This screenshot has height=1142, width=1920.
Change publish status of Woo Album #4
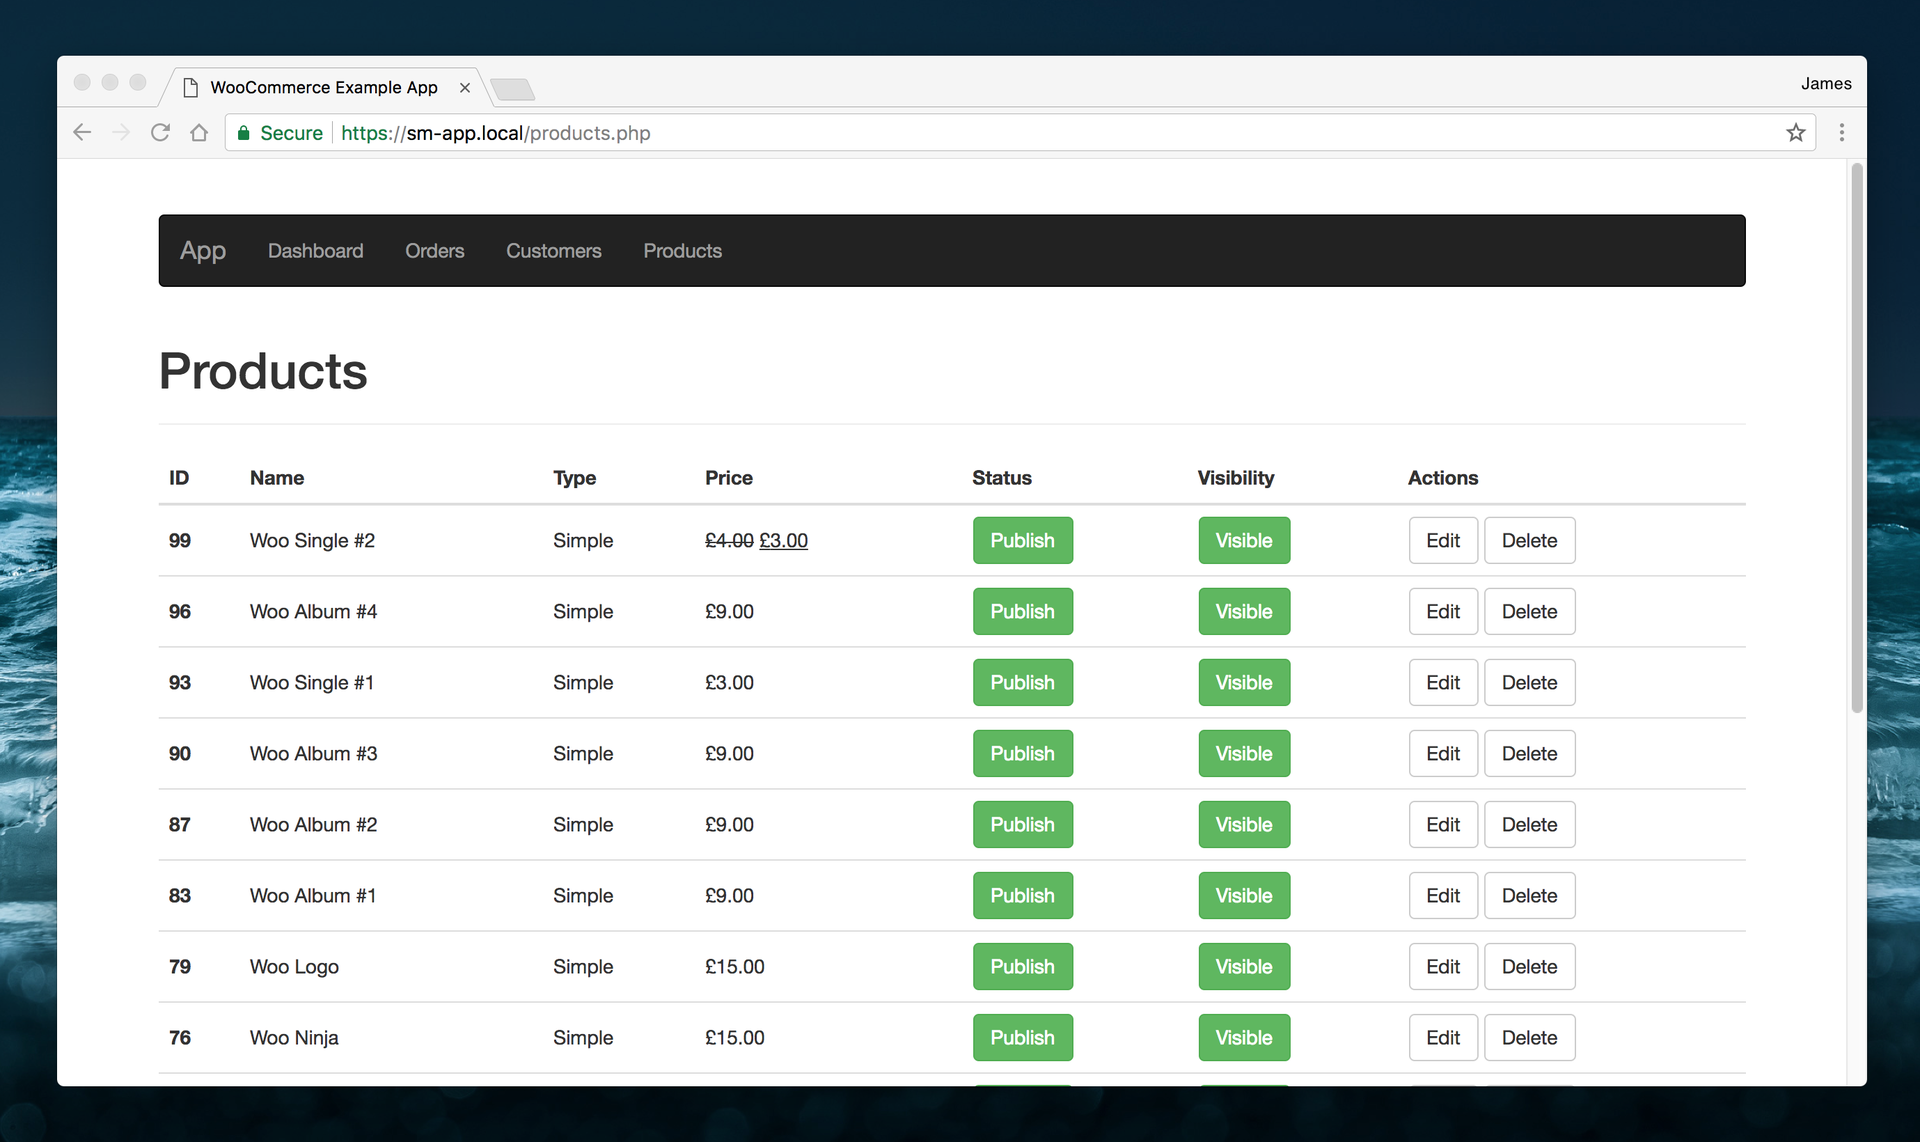(1022, 611)
